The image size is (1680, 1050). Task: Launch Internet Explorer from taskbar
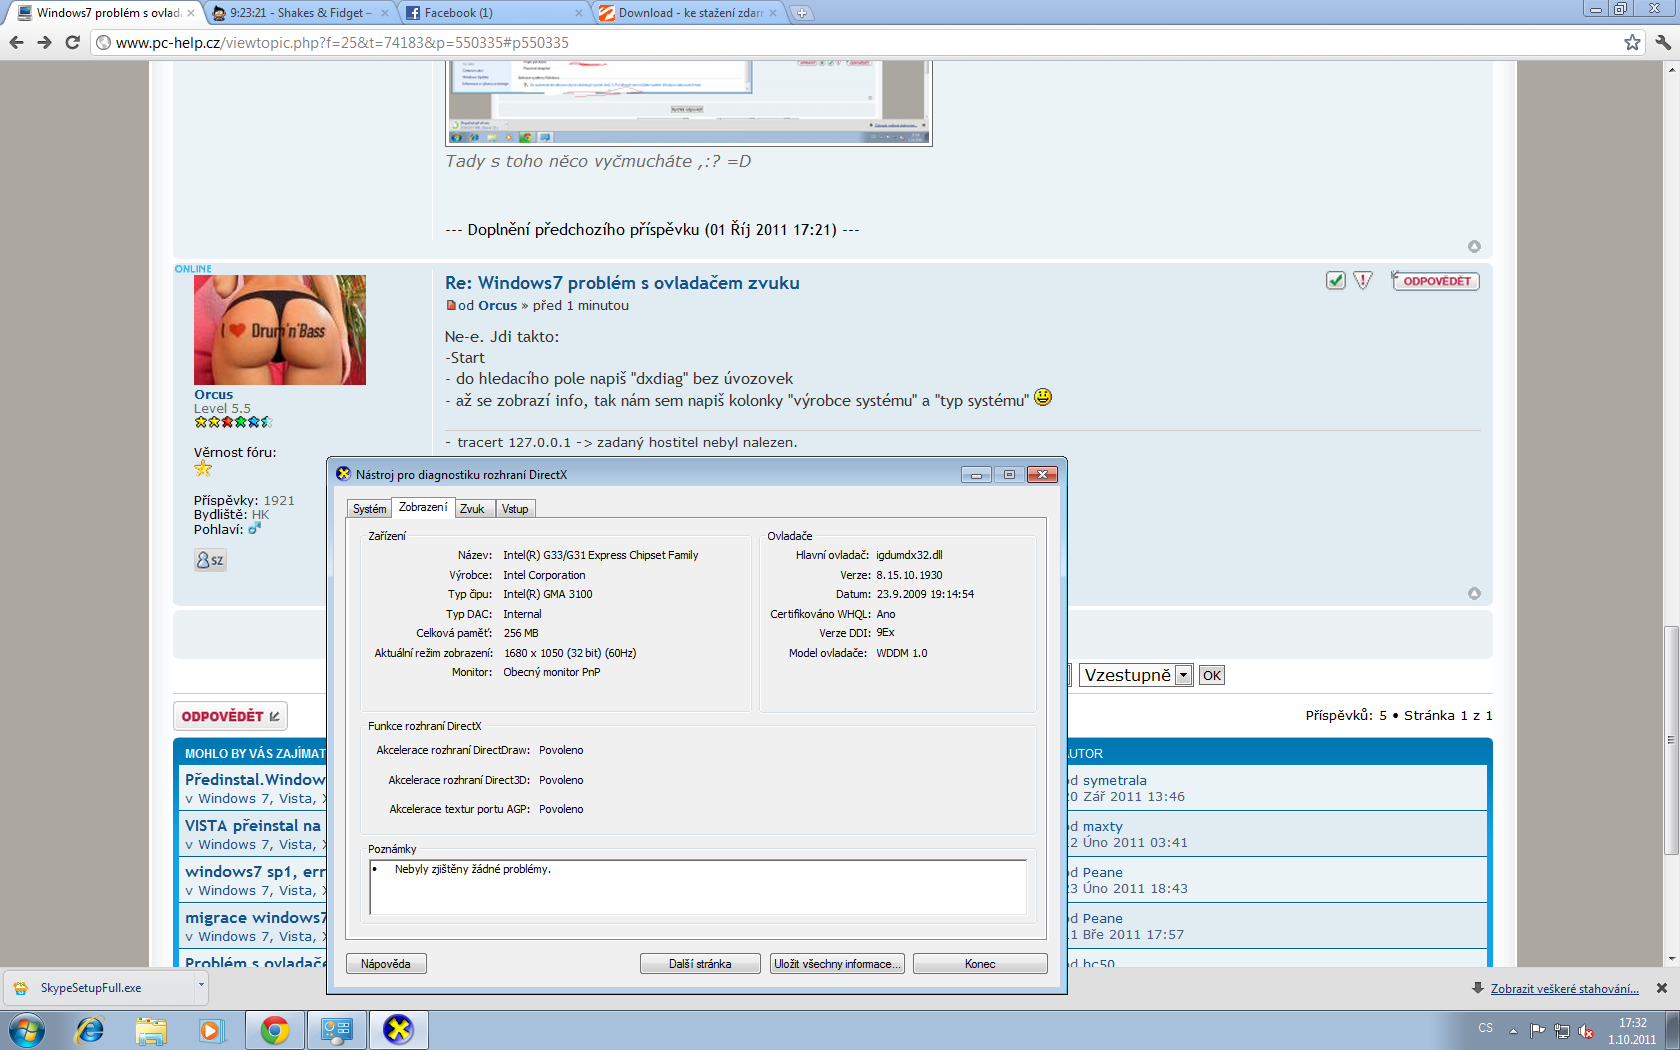[x=90, y=1030]
